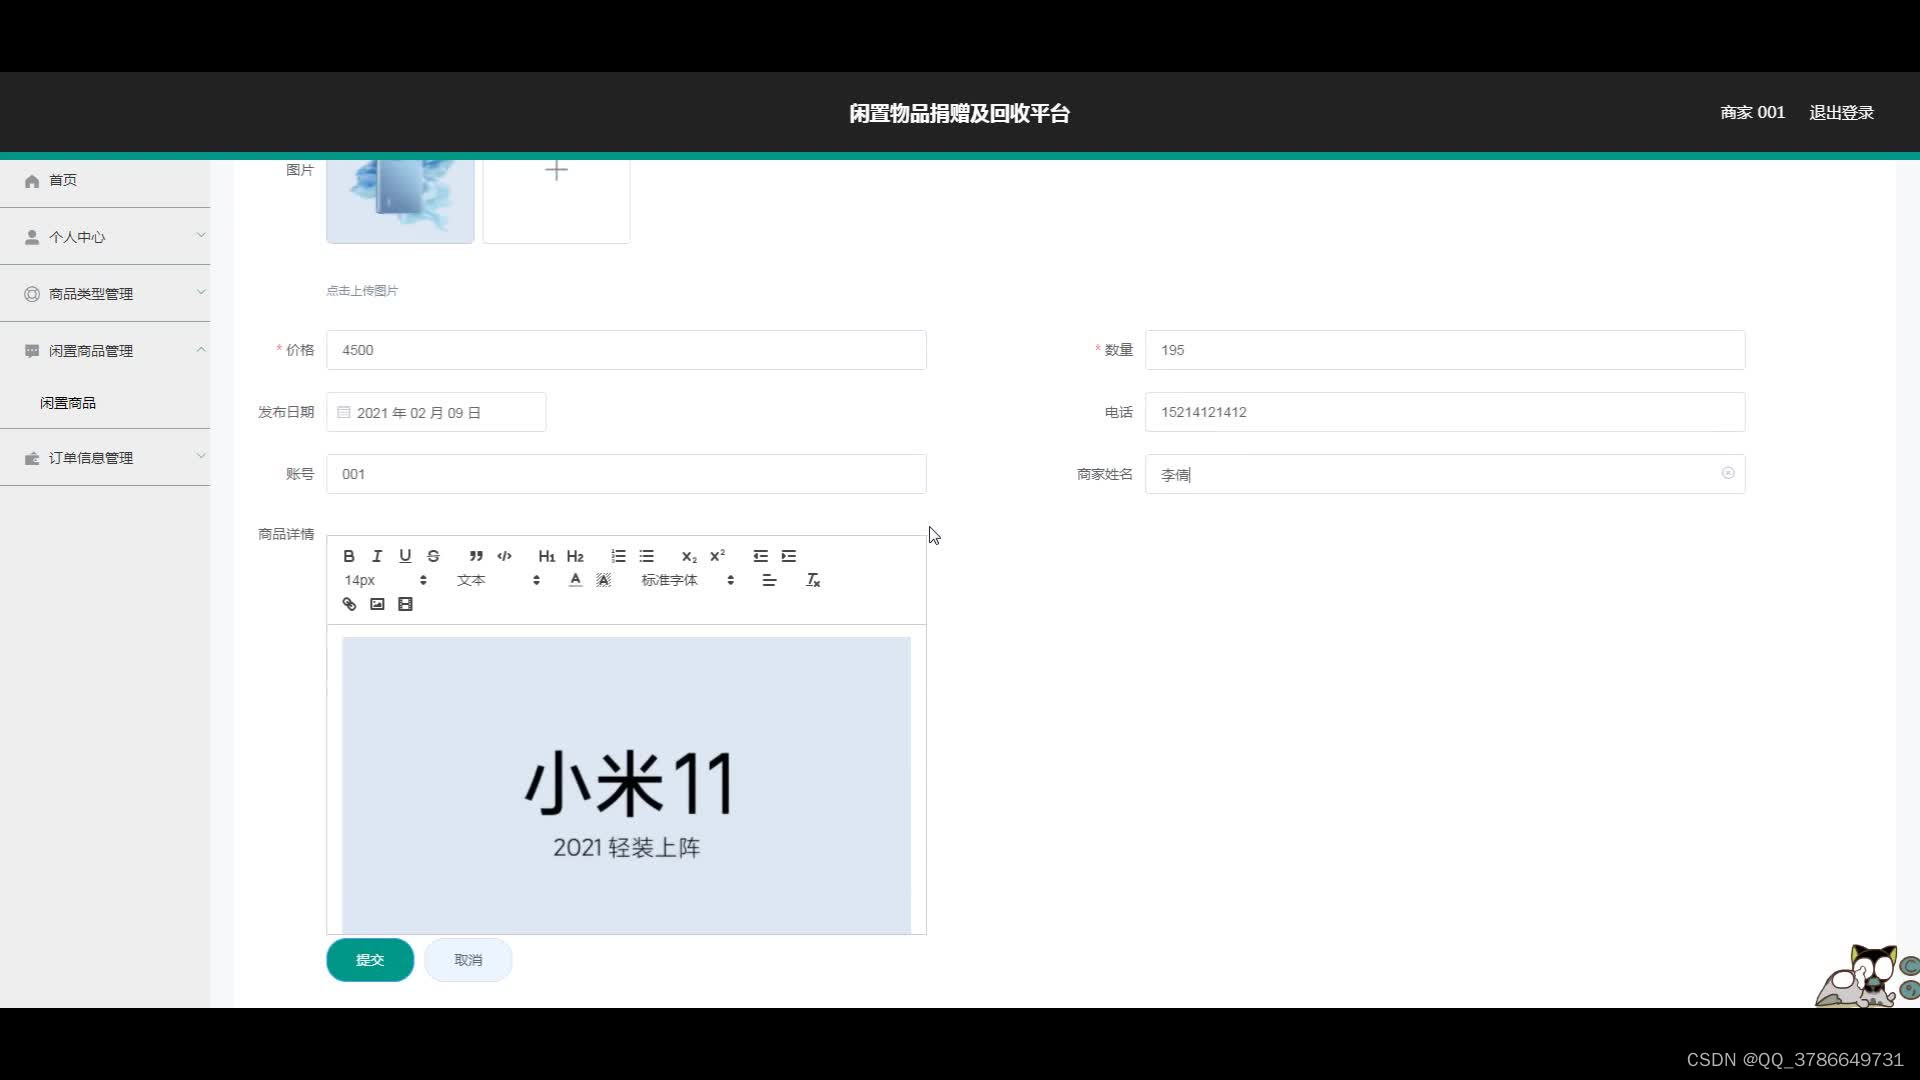Open the text background color picker
Viewport: 1920px width, 1080px height.
pyautogui.click(x=603, y=580)
